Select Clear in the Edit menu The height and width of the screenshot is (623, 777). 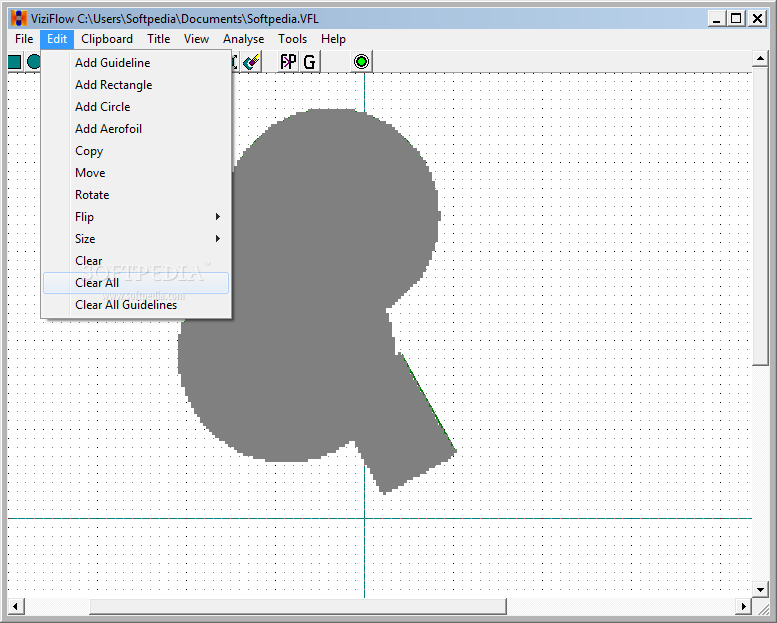click(x=136, y=261)
